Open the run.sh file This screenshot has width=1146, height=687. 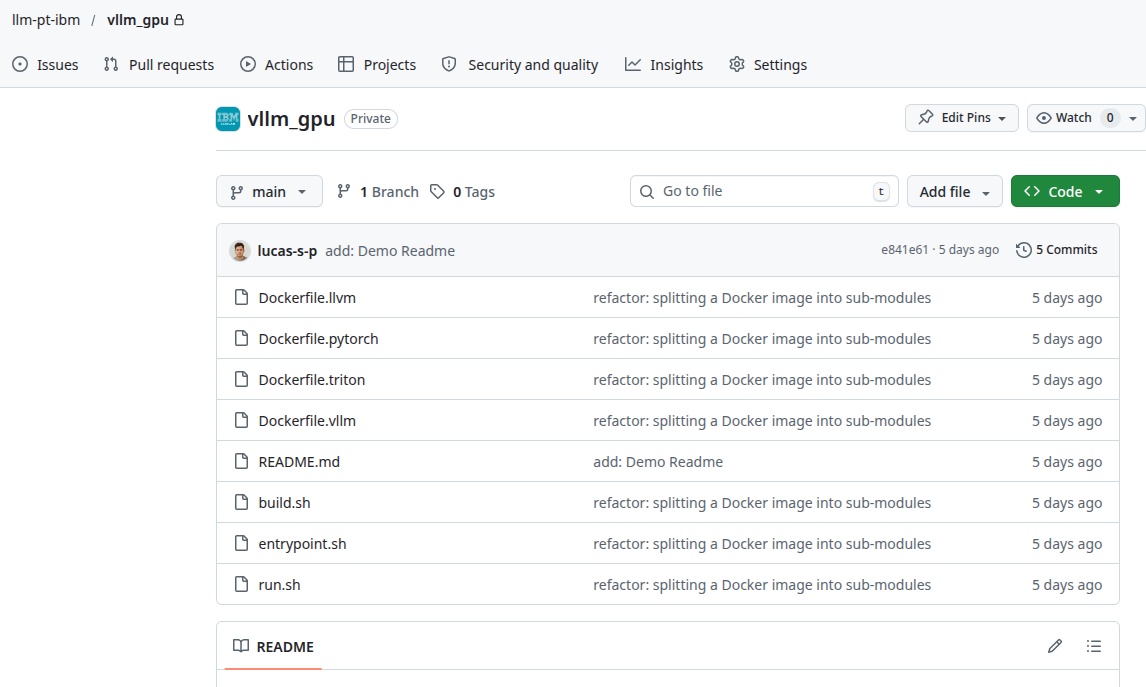click(x=279, y=584)
